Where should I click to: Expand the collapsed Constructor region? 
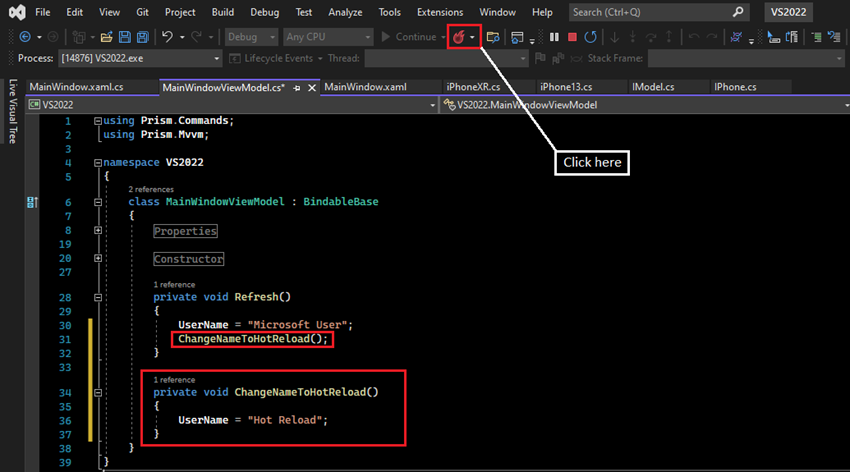click(x=98, y=258)
